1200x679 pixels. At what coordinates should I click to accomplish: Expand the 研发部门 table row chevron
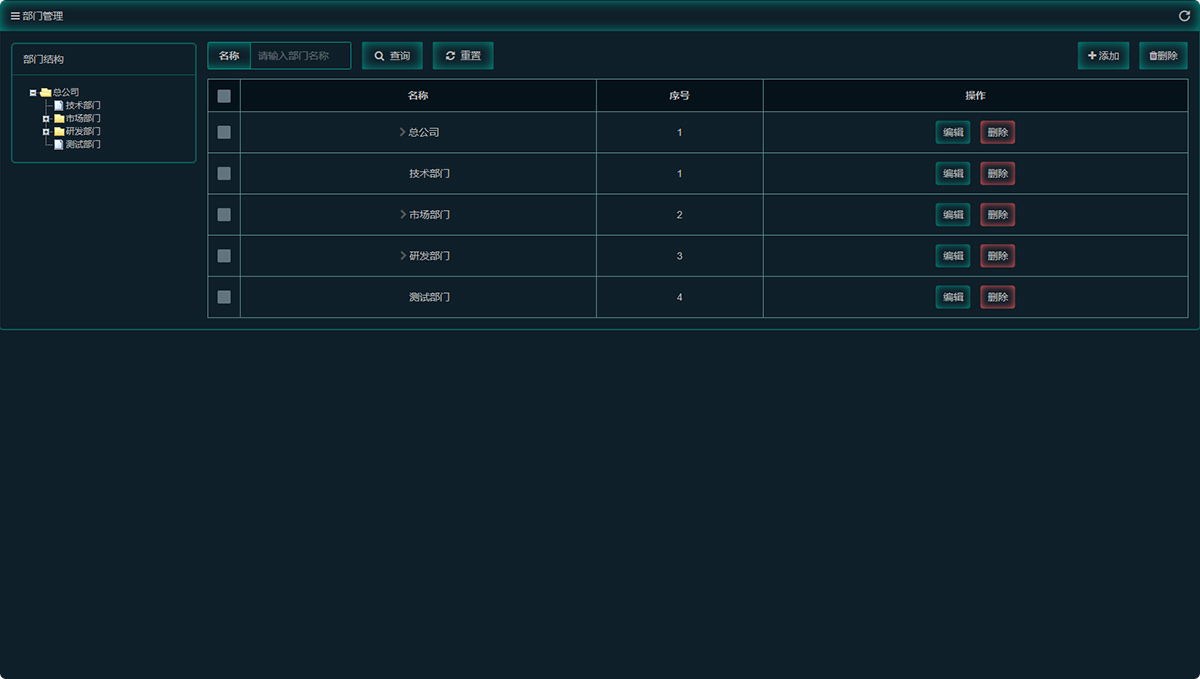pyautogui.click(x=402, y=256)
